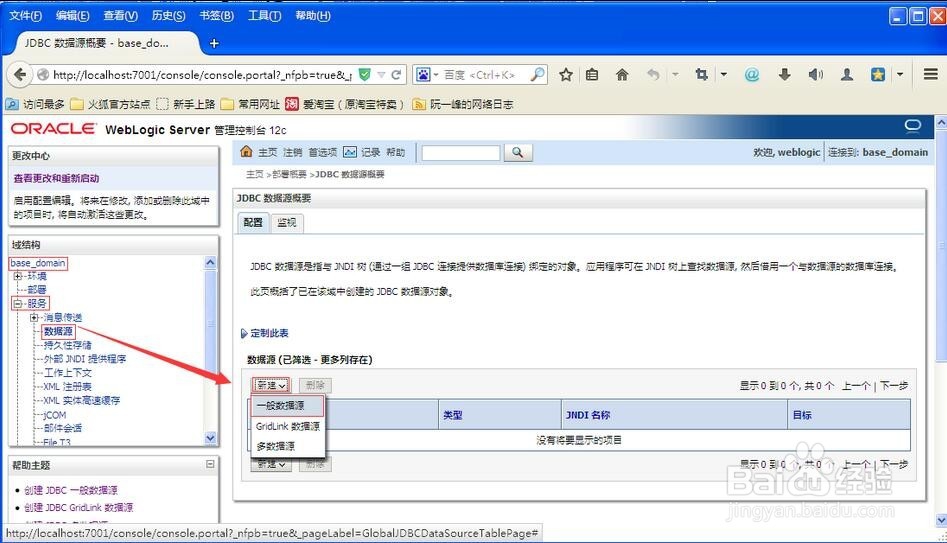Expand the 环境 tree node
The width and height of the screenshot is (947, 543).
pyautogui.click(x=18, y=276)
